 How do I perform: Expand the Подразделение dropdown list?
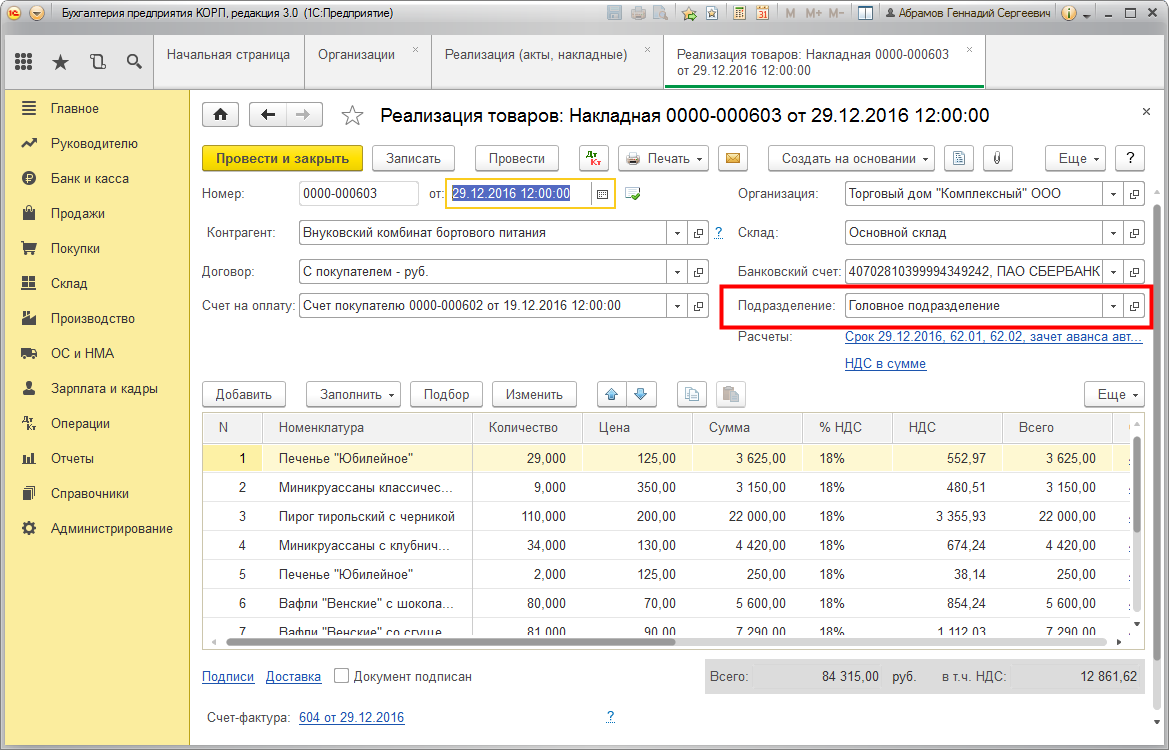(x=1113, y=306)
